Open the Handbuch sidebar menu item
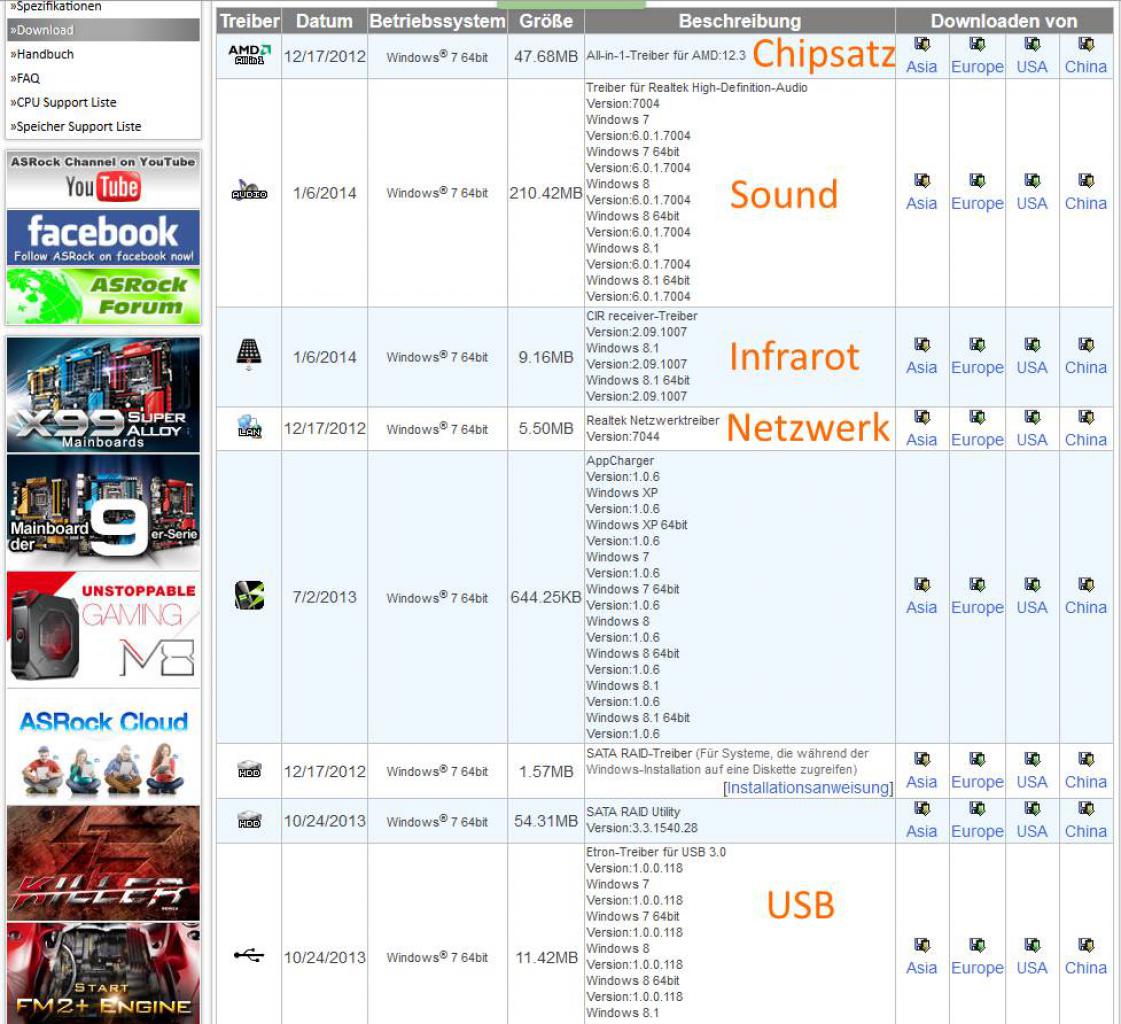This screenshot has height=1024, width=1121. click(41, 54)
